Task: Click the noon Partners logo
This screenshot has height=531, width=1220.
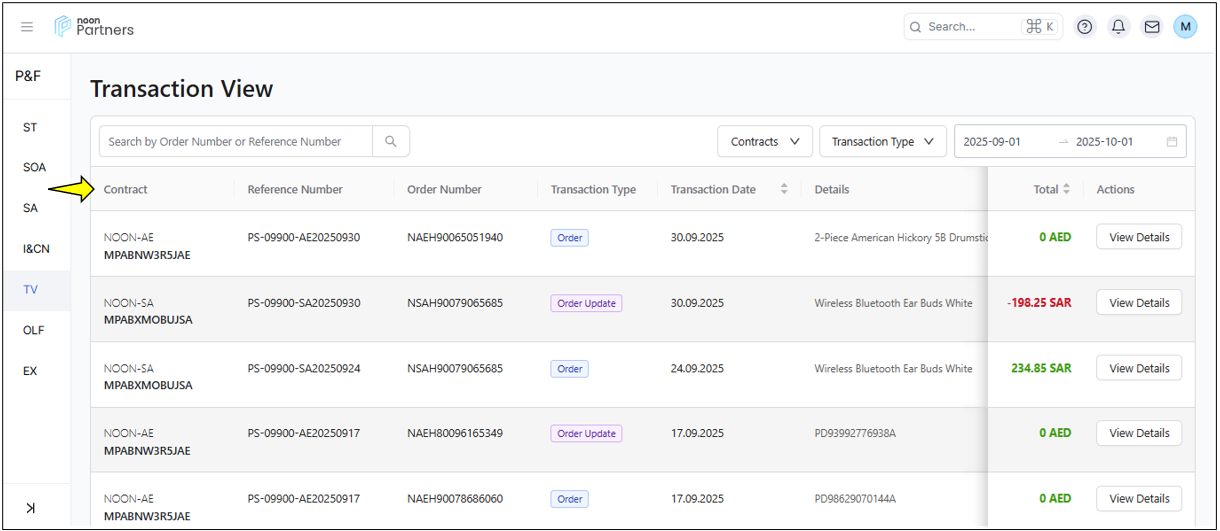Action: (94, 26)
